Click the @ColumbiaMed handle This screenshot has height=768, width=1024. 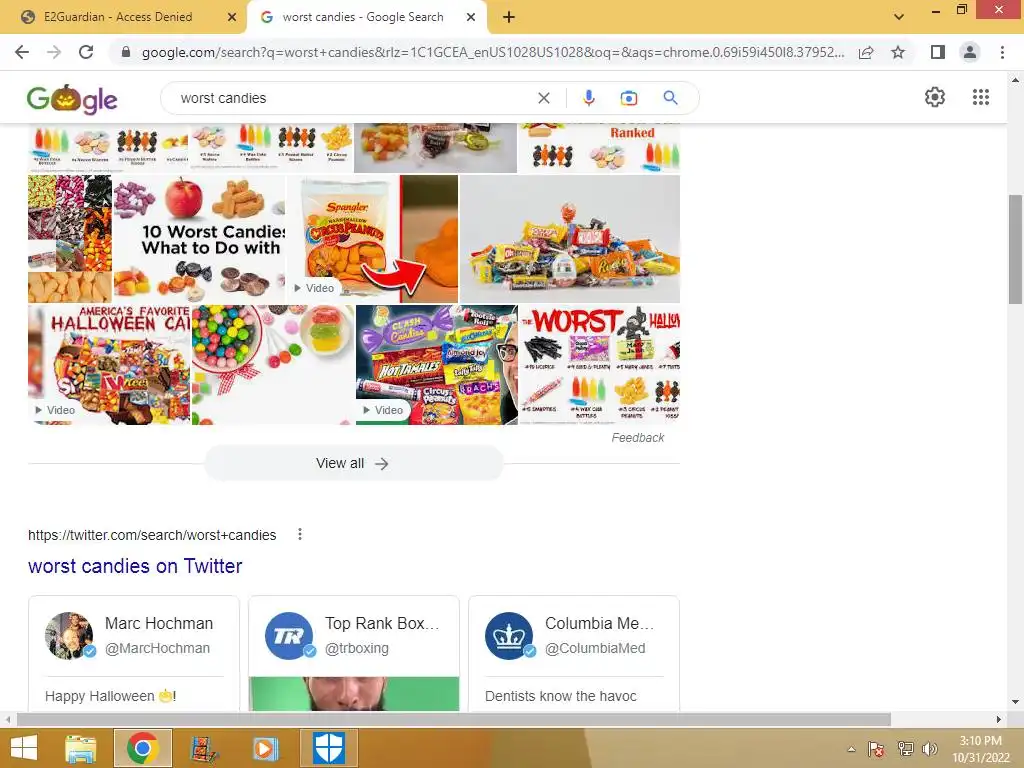(595, 648)
